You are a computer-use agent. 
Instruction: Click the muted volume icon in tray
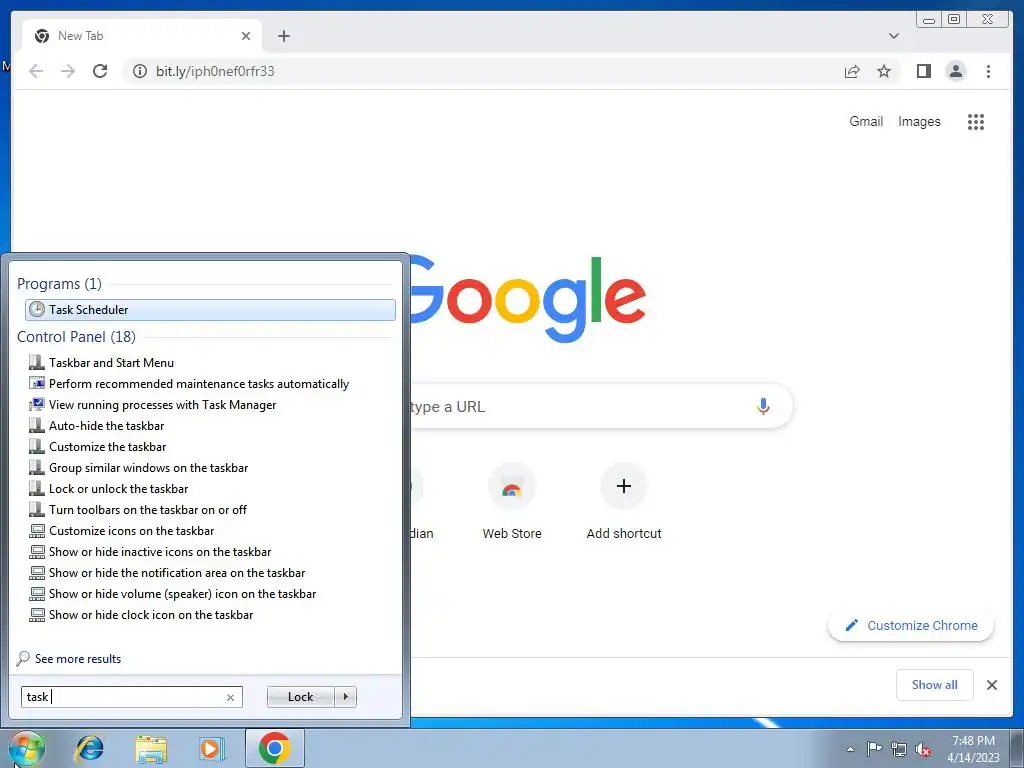tap(923, 749)
